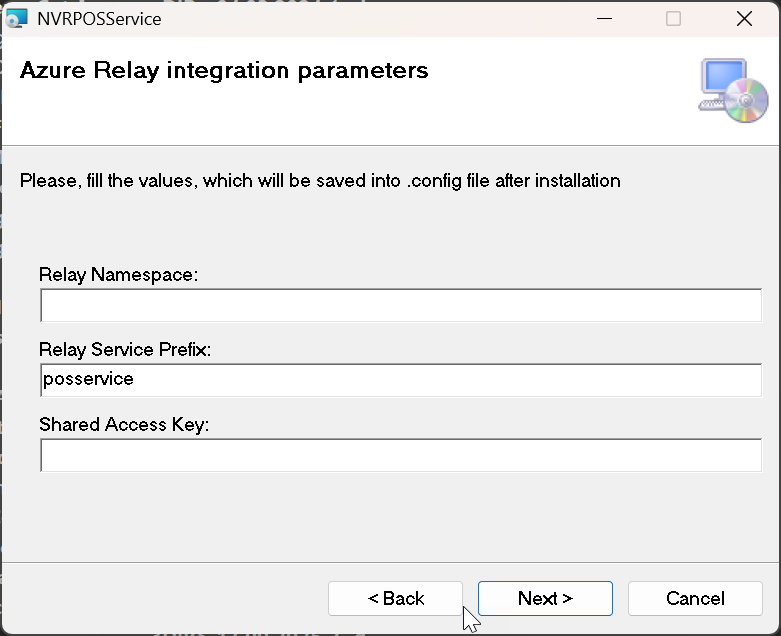Click the NVRPOSService window title text

point(98,18)
